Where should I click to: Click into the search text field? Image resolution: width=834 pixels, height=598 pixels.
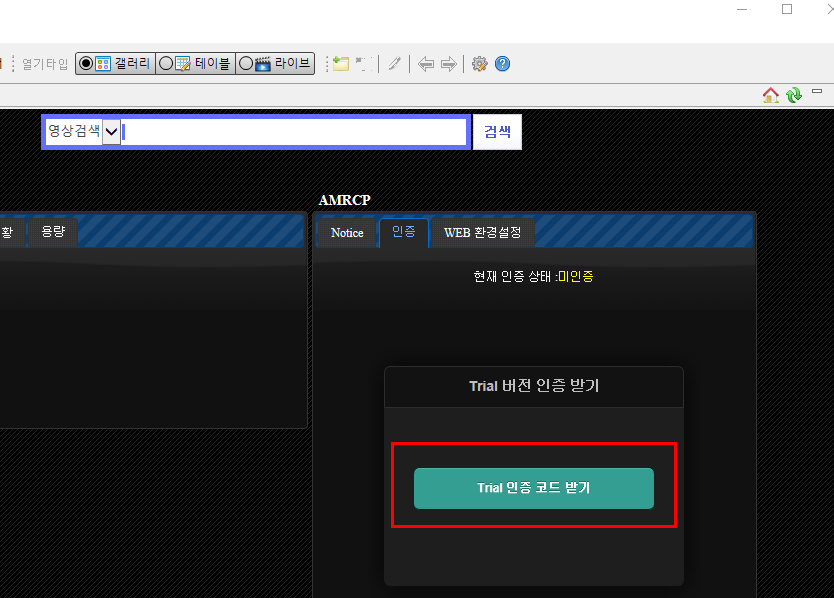tap(294, 132)
